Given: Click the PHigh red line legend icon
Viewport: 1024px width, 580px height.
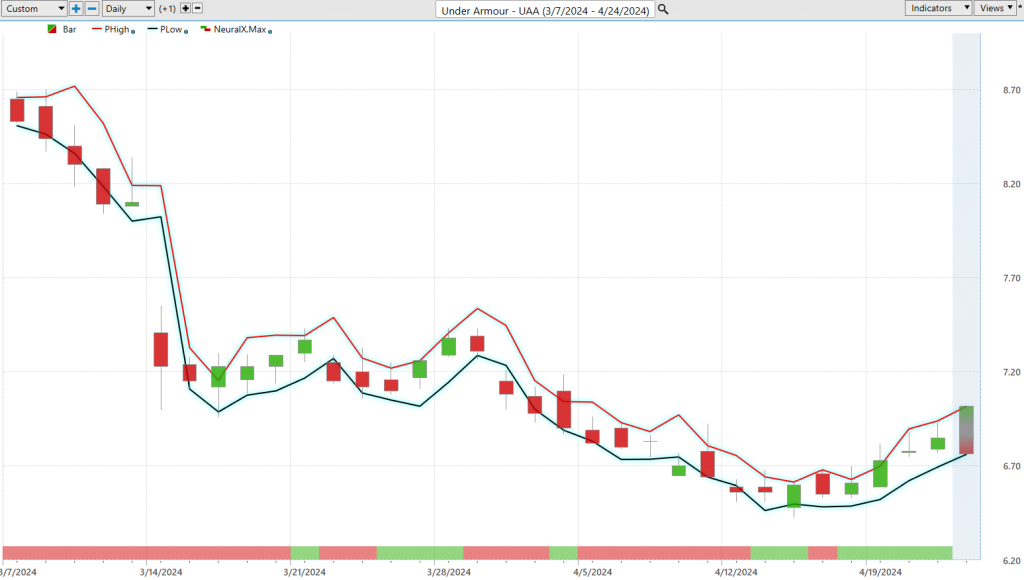Looking at the screenshot, I should 97,30.
